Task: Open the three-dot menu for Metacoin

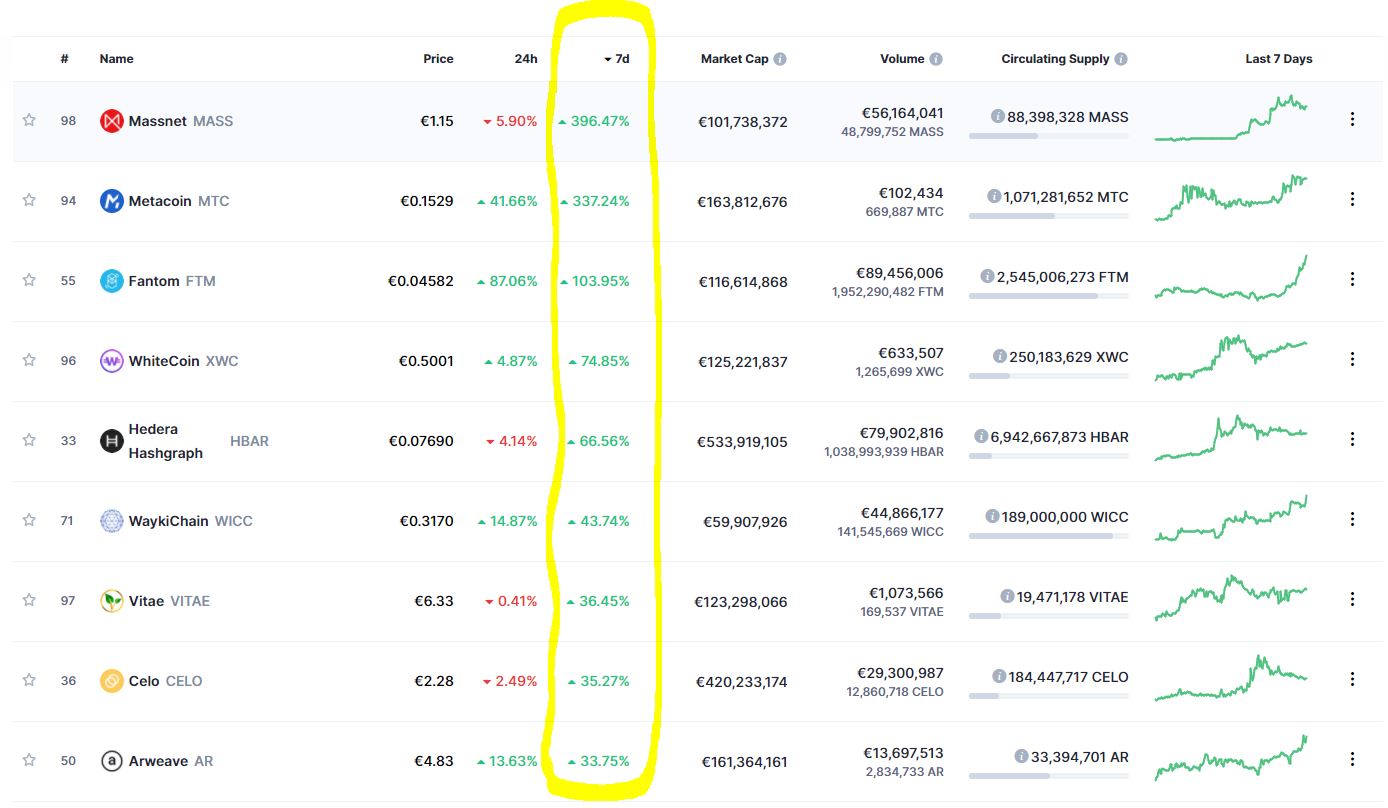Action: 1352,199
